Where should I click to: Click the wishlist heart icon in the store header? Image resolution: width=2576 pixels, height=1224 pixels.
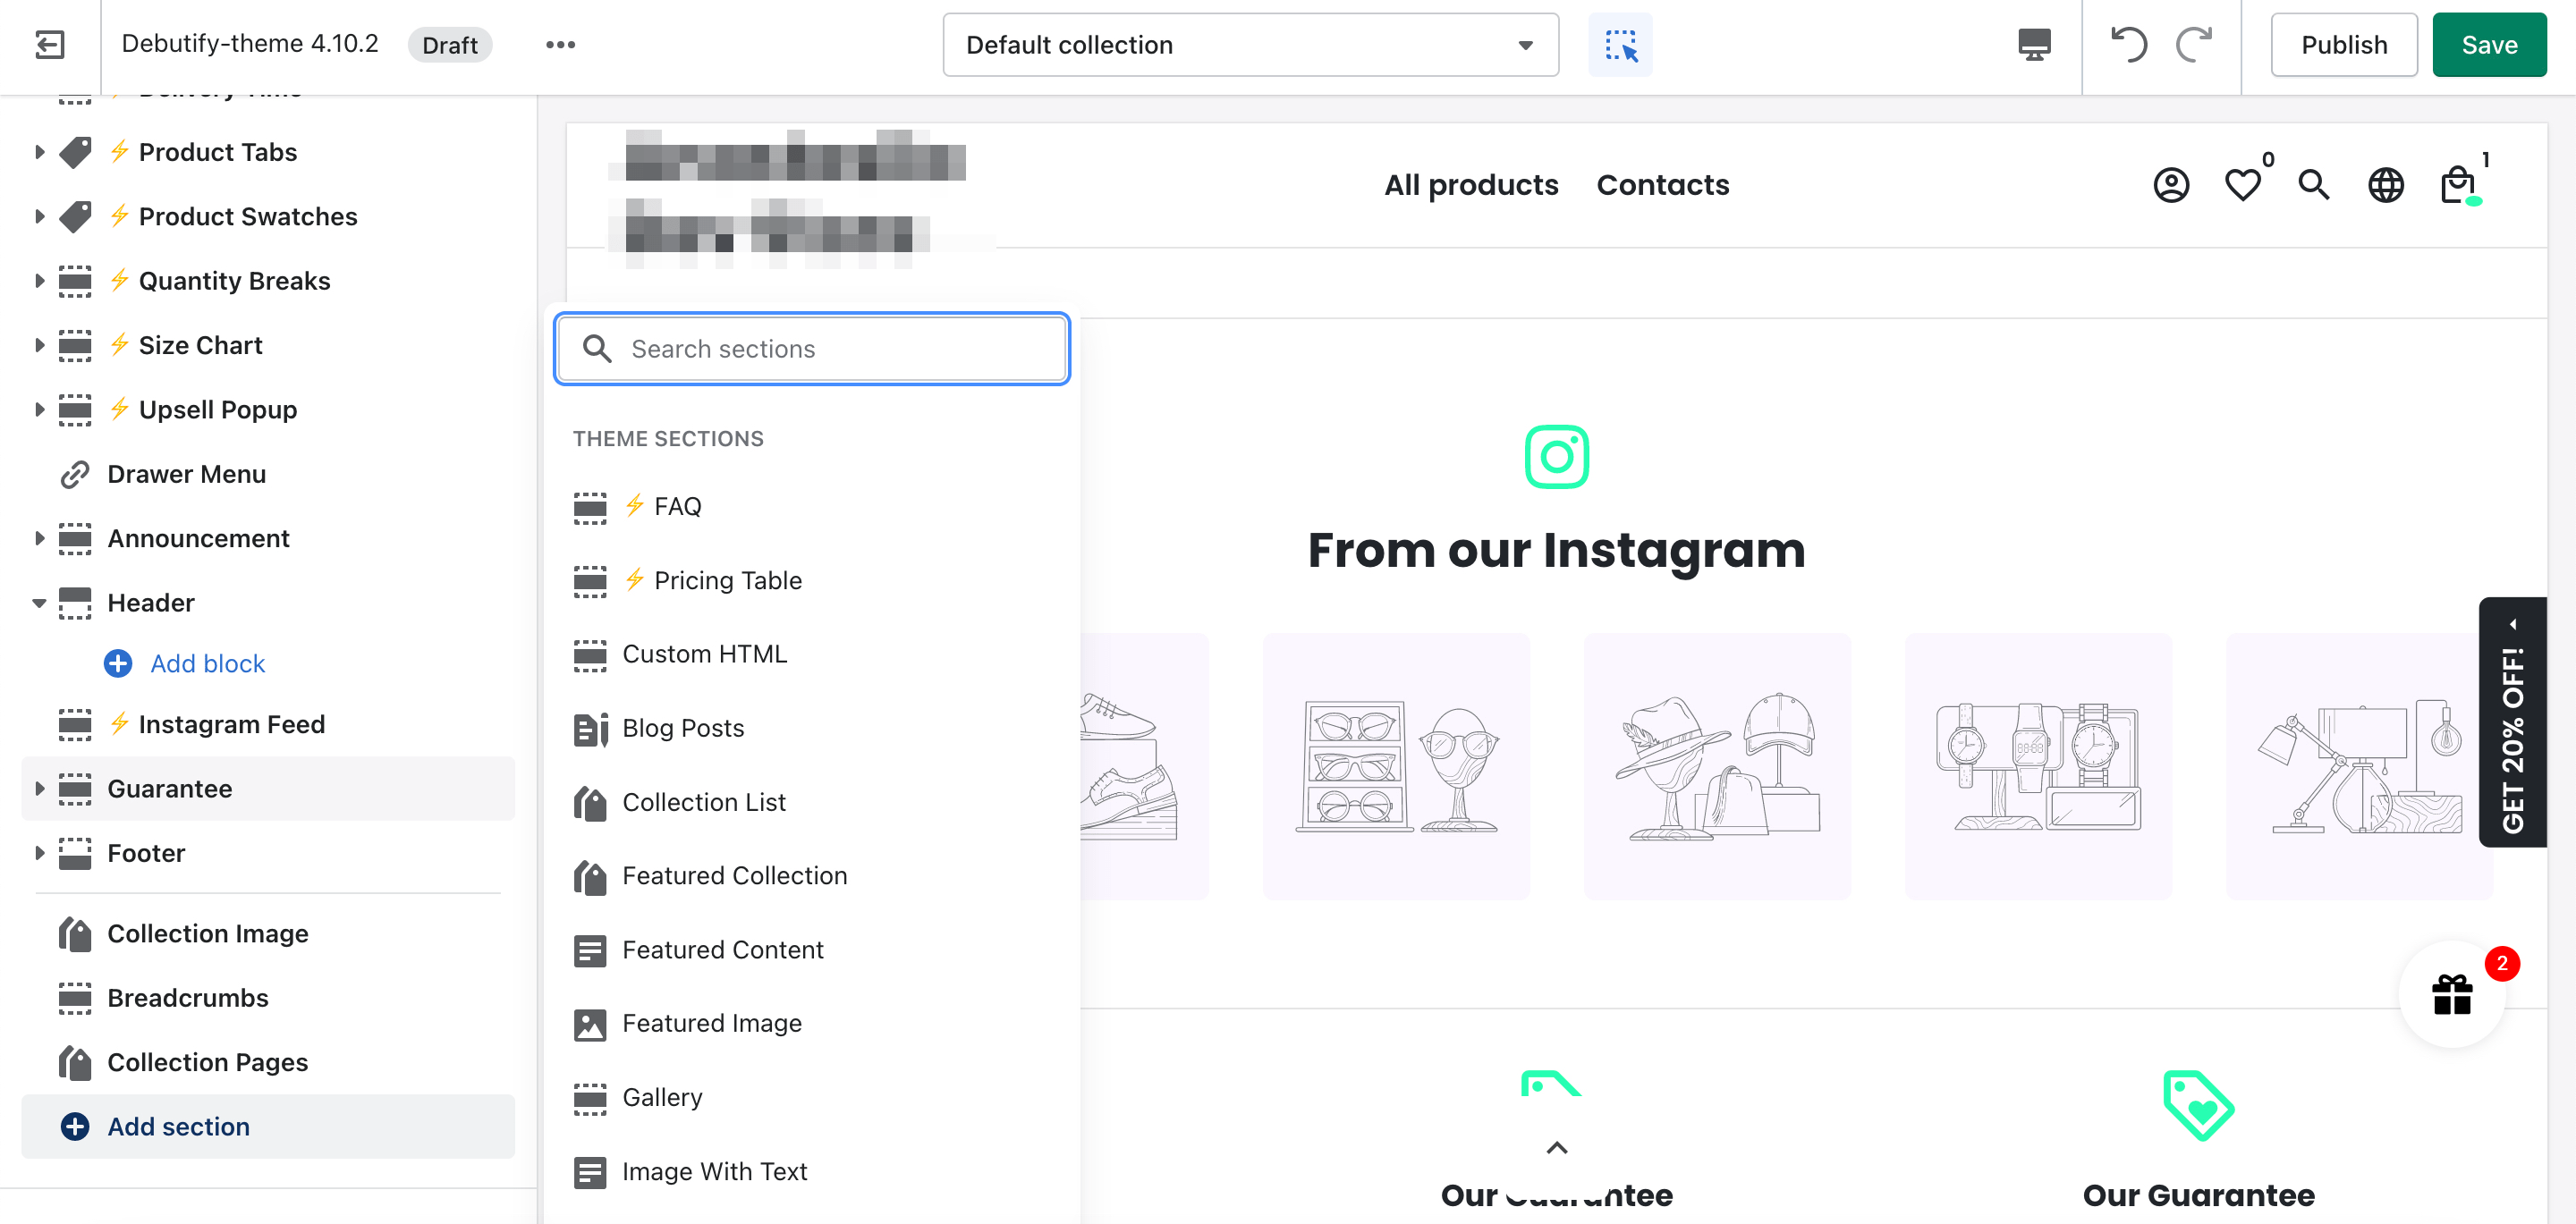click(x=2242, y=185)
